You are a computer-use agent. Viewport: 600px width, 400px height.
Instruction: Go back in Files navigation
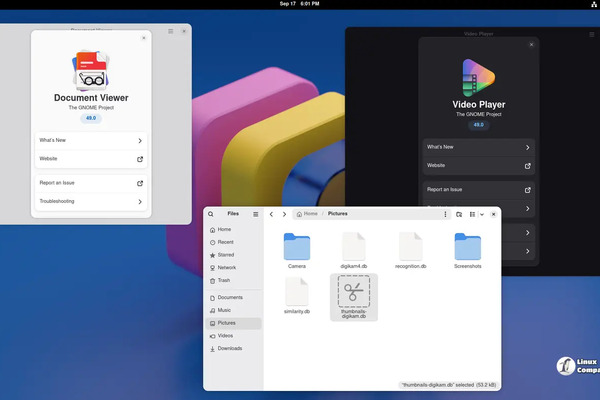(271, 214)
